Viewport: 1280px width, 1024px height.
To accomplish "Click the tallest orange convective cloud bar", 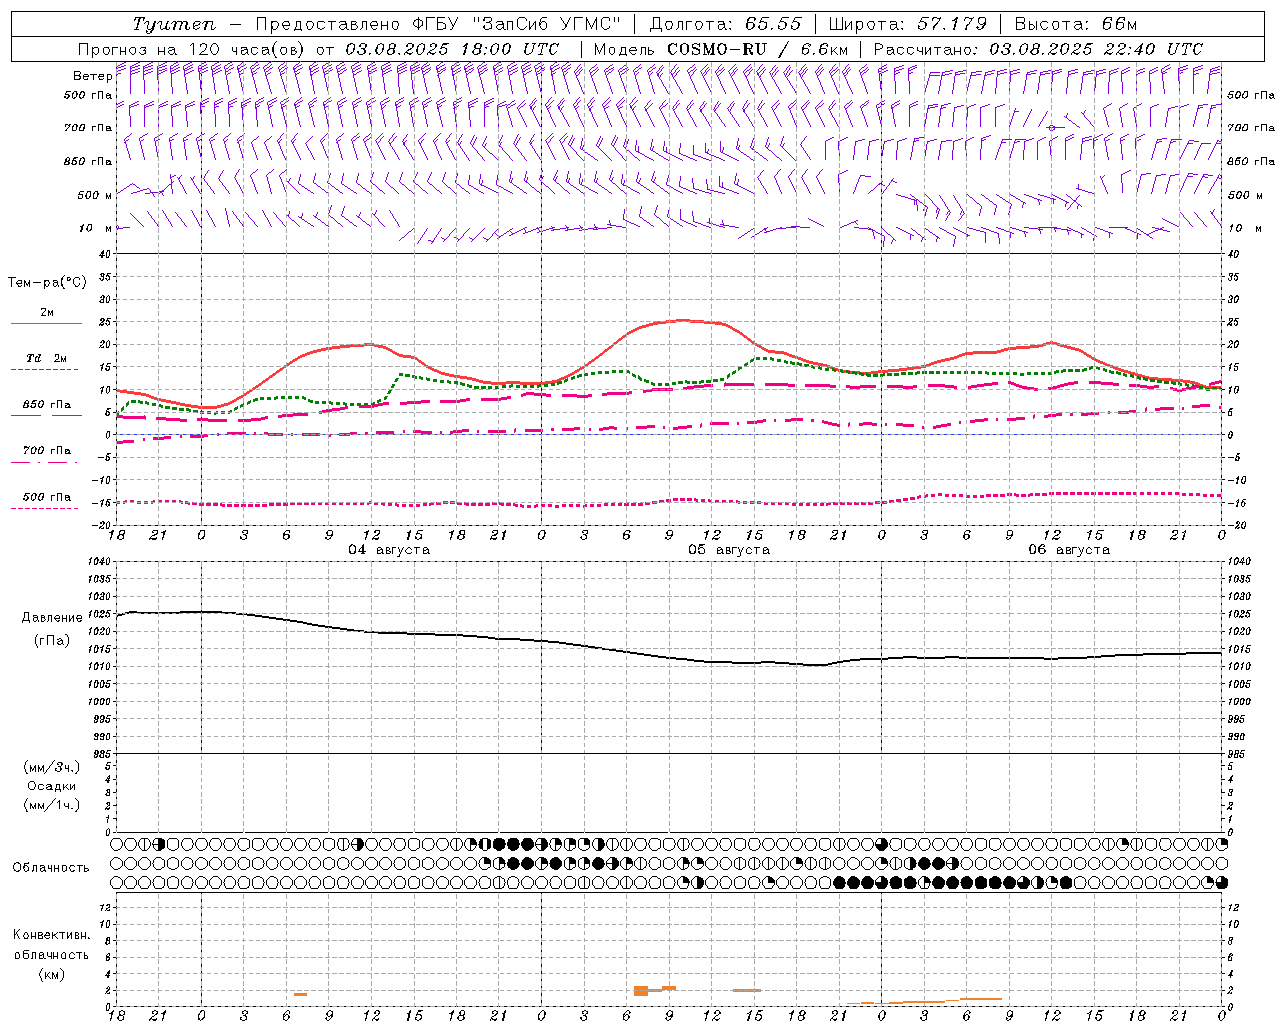I will coord(641,991).
